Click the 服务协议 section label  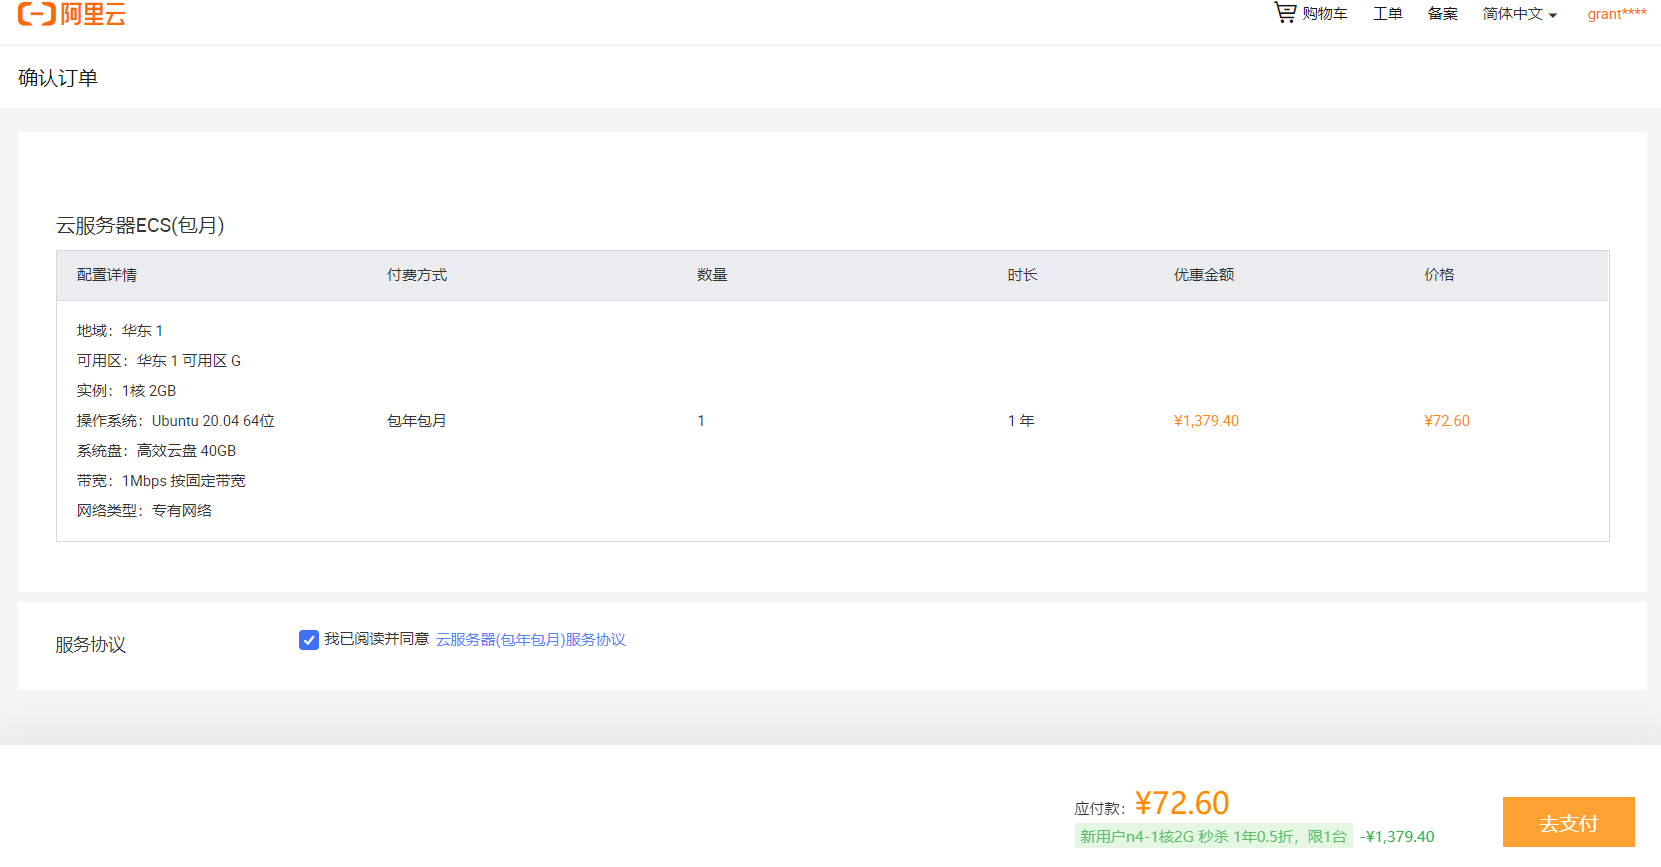point(91,645)
